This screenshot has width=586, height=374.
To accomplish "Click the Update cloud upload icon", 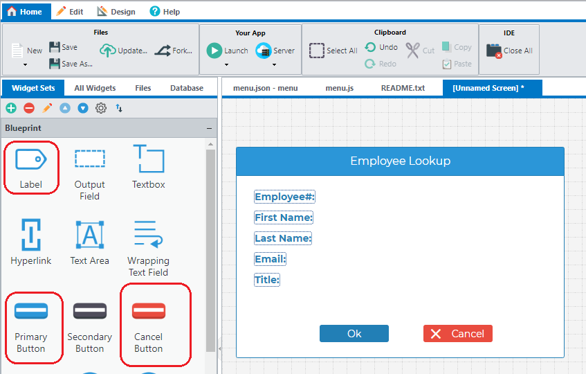I will click(108, 50).
